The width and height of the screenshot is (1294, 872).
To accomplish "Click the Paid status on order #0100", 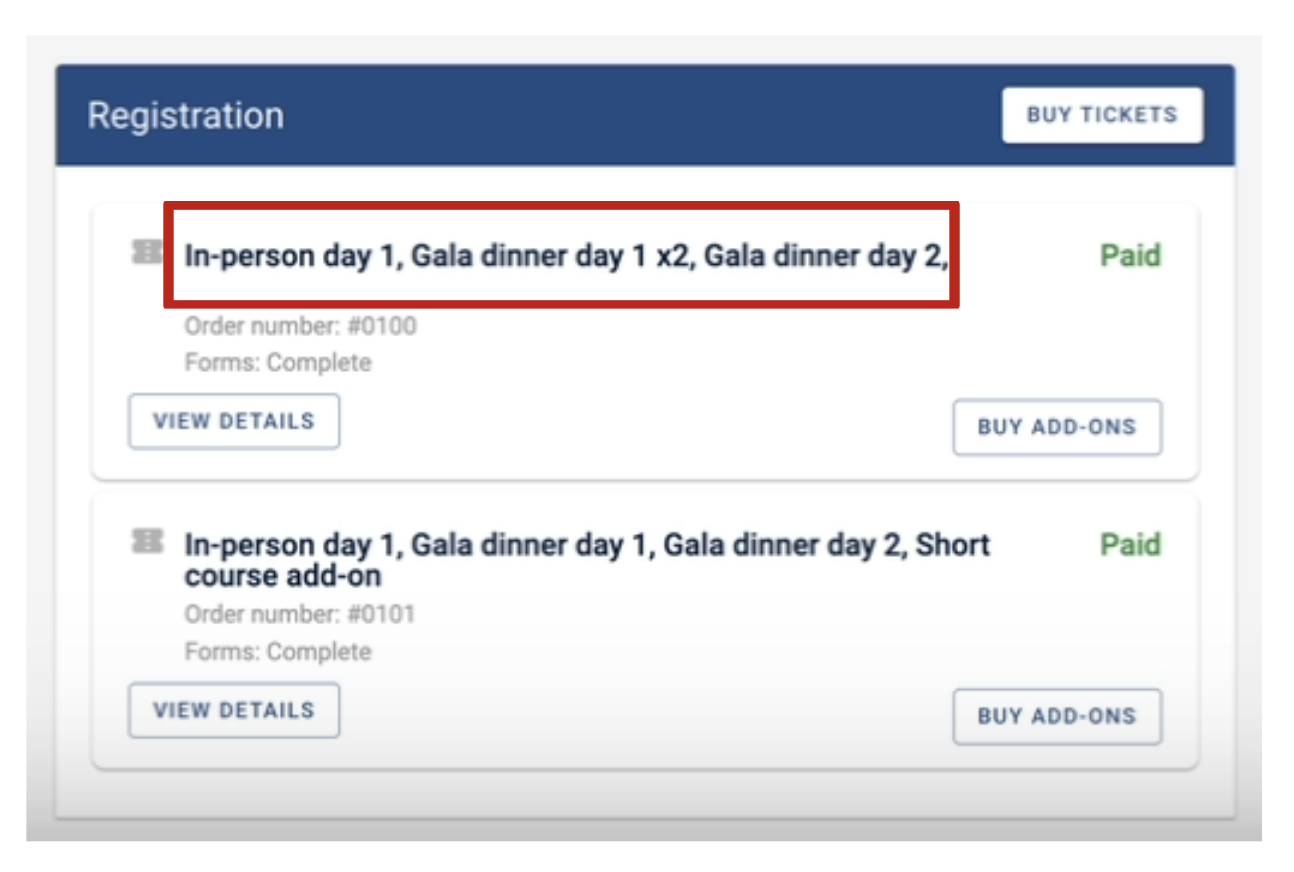I will [x=1131, y=256].
